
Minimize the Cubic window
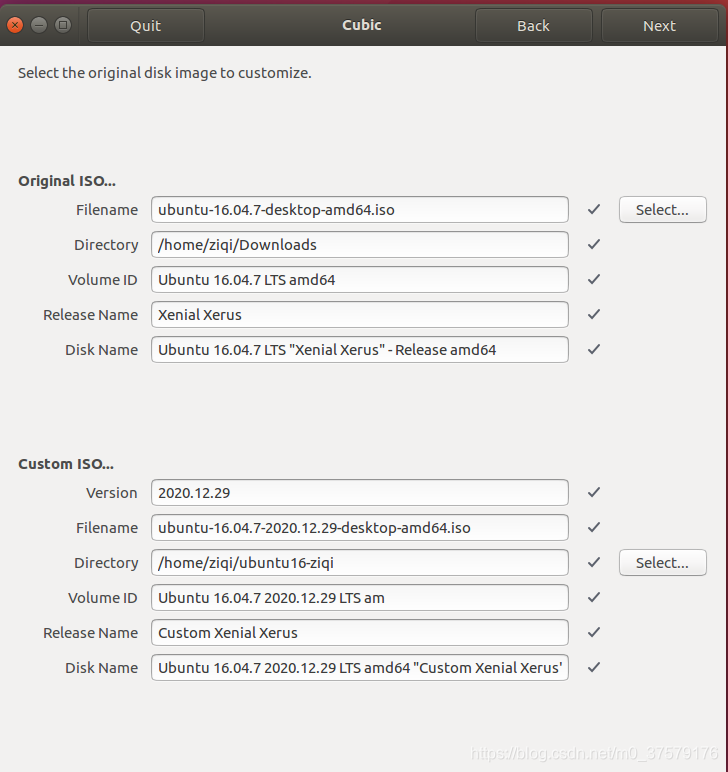(39, 25)
